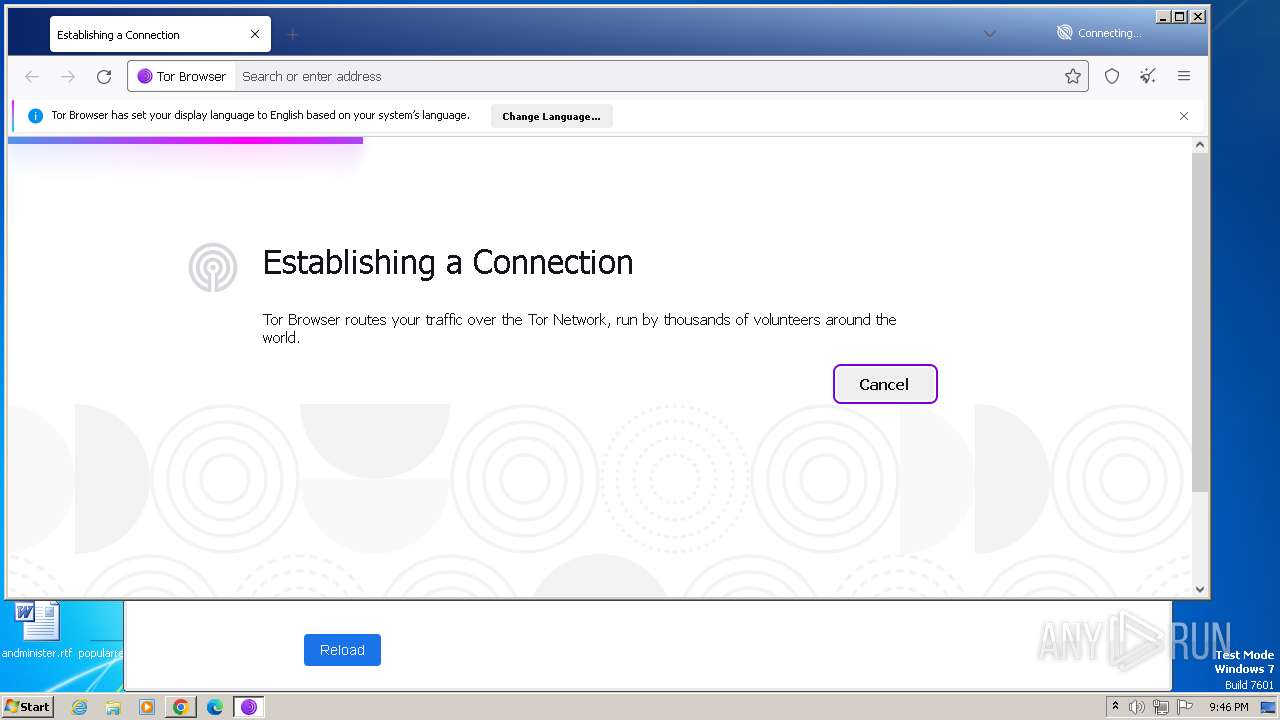Click the vertical scrollbar down arrow
The image size is (1280, 720).
1200,590
